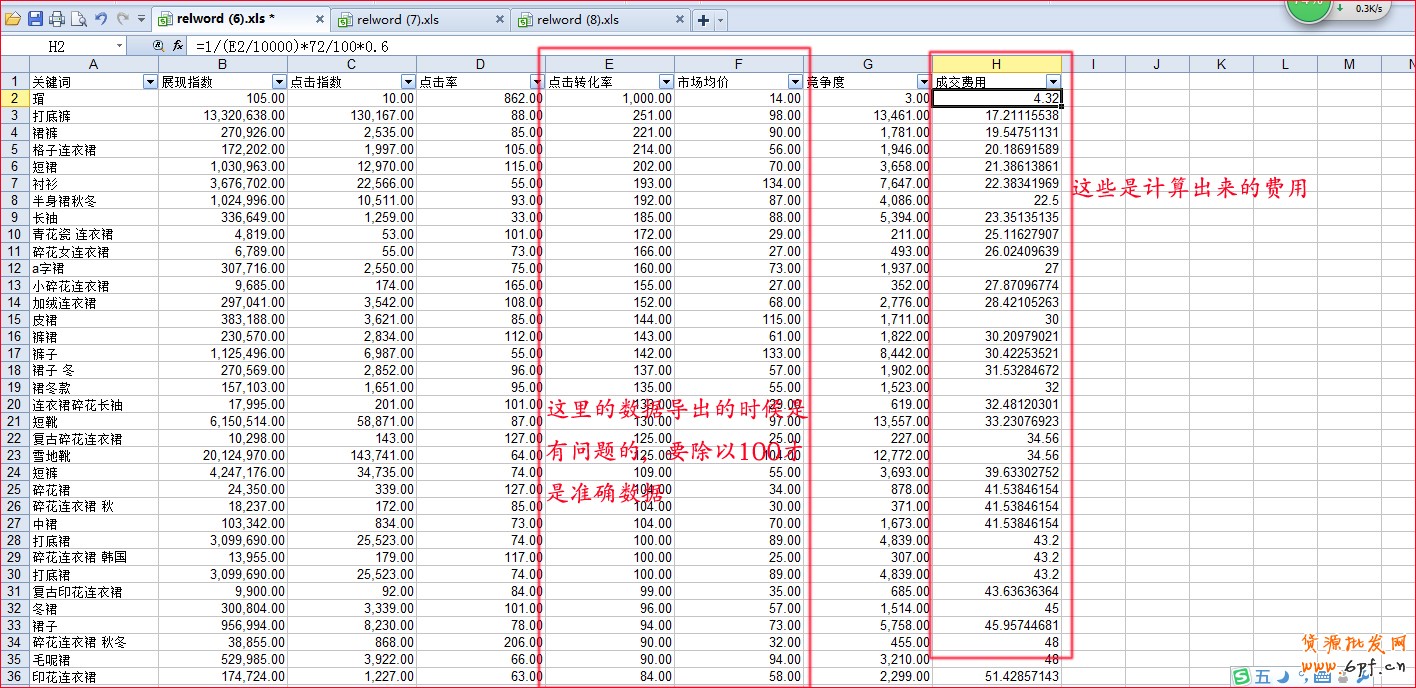This screenshot has height=688, width=1416.
Task: Select column G header
Action: tap(867, 64)
